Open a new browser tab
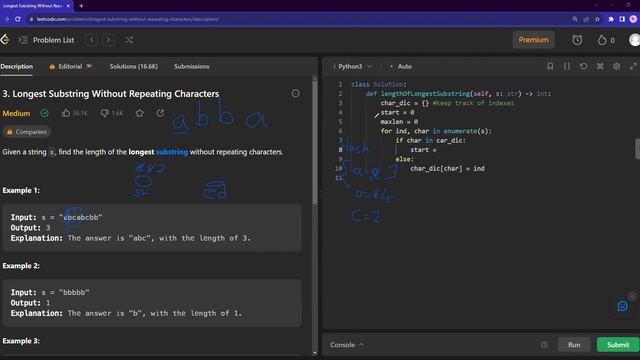Screen dimensions: 640x360 click(x=81, y=6)
